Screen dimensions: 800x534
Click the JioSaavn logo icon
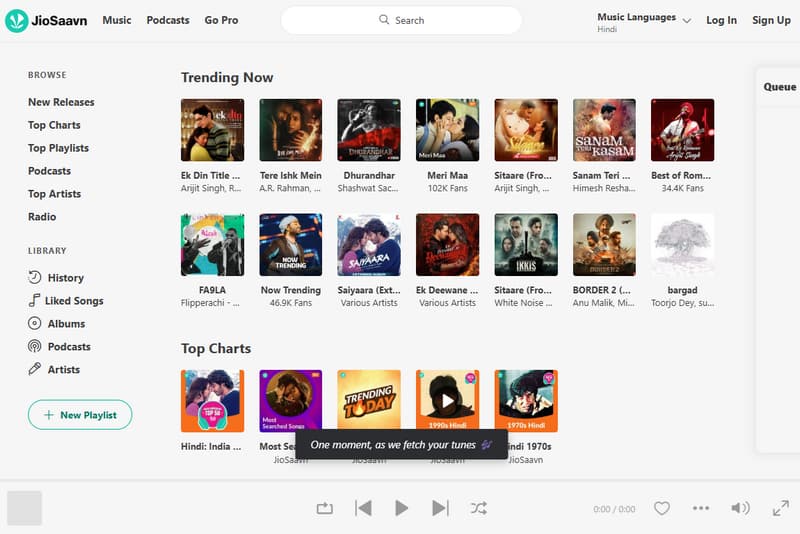[x=17, y=20]
